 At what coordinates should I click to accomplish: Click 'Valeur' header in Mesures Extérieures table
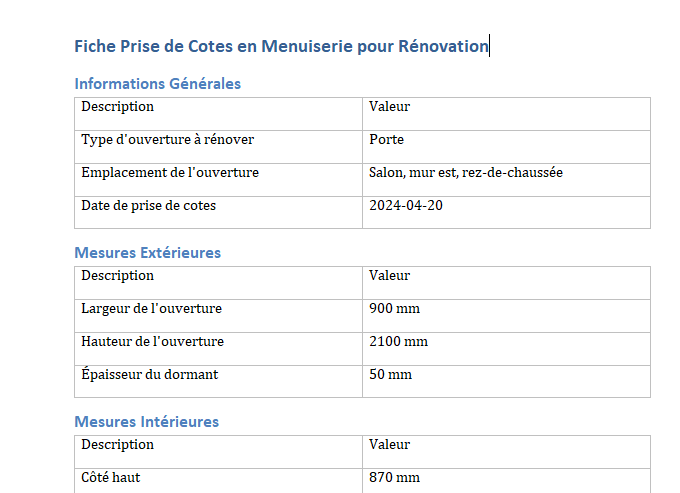tap(389, 275)
